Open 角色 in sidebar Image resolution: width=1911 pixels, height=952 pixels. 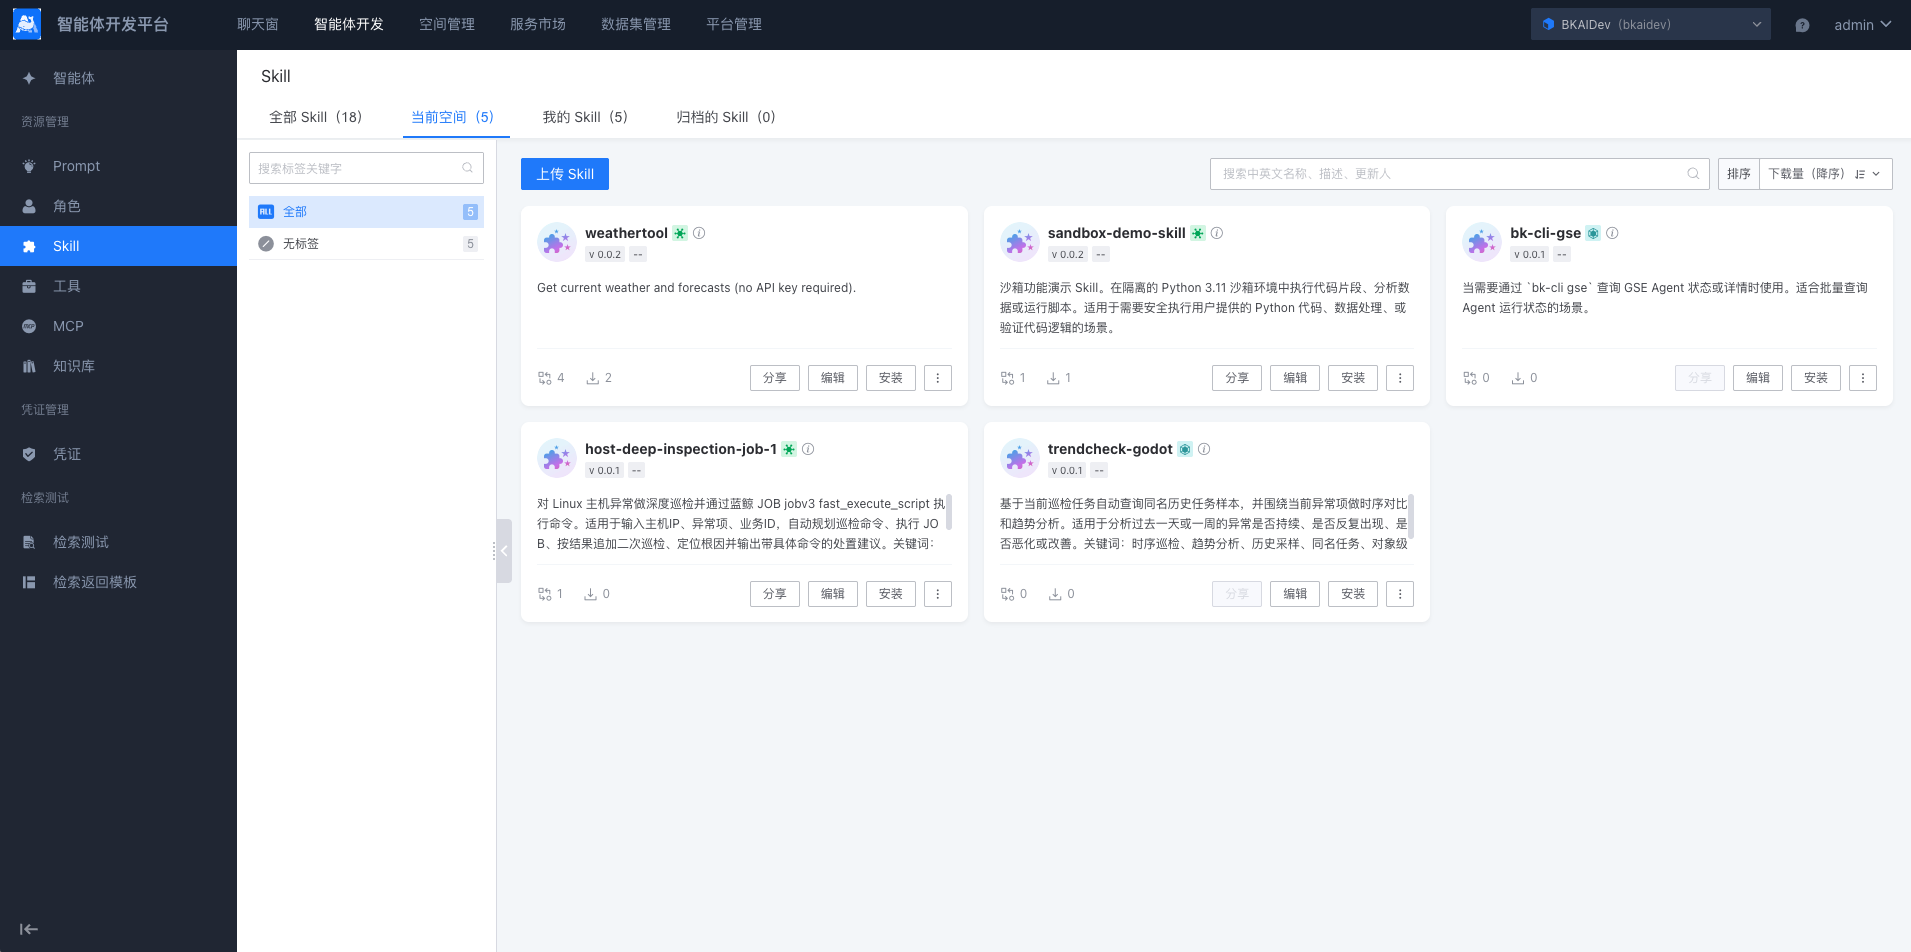pos(118,206)
